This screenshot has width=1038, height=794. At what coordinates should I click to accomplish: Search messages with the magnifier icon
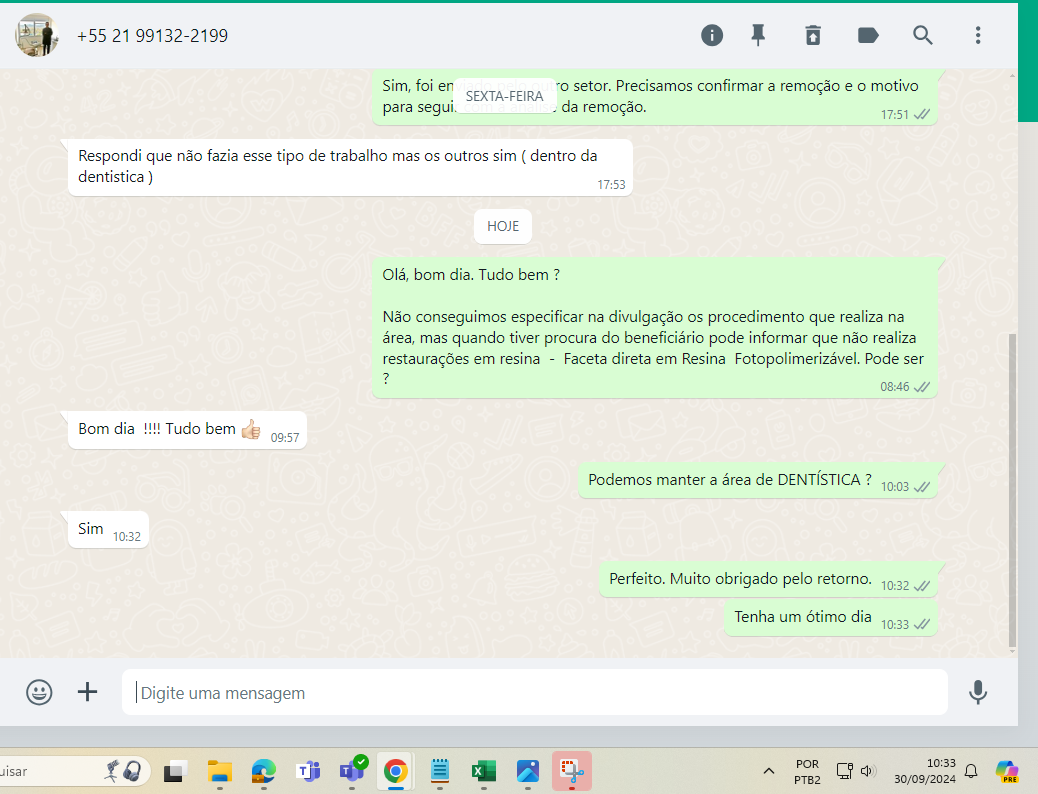pyautogui.click(x=923, y=36)
